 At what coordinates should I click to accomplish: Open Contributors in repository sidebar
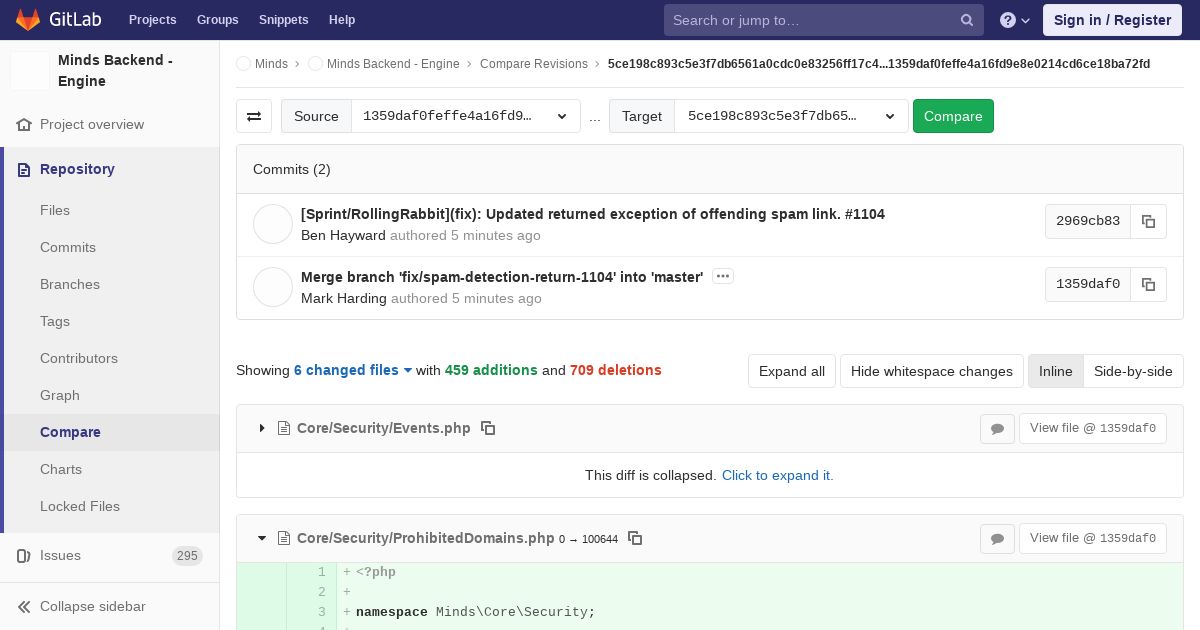[79, 358]
